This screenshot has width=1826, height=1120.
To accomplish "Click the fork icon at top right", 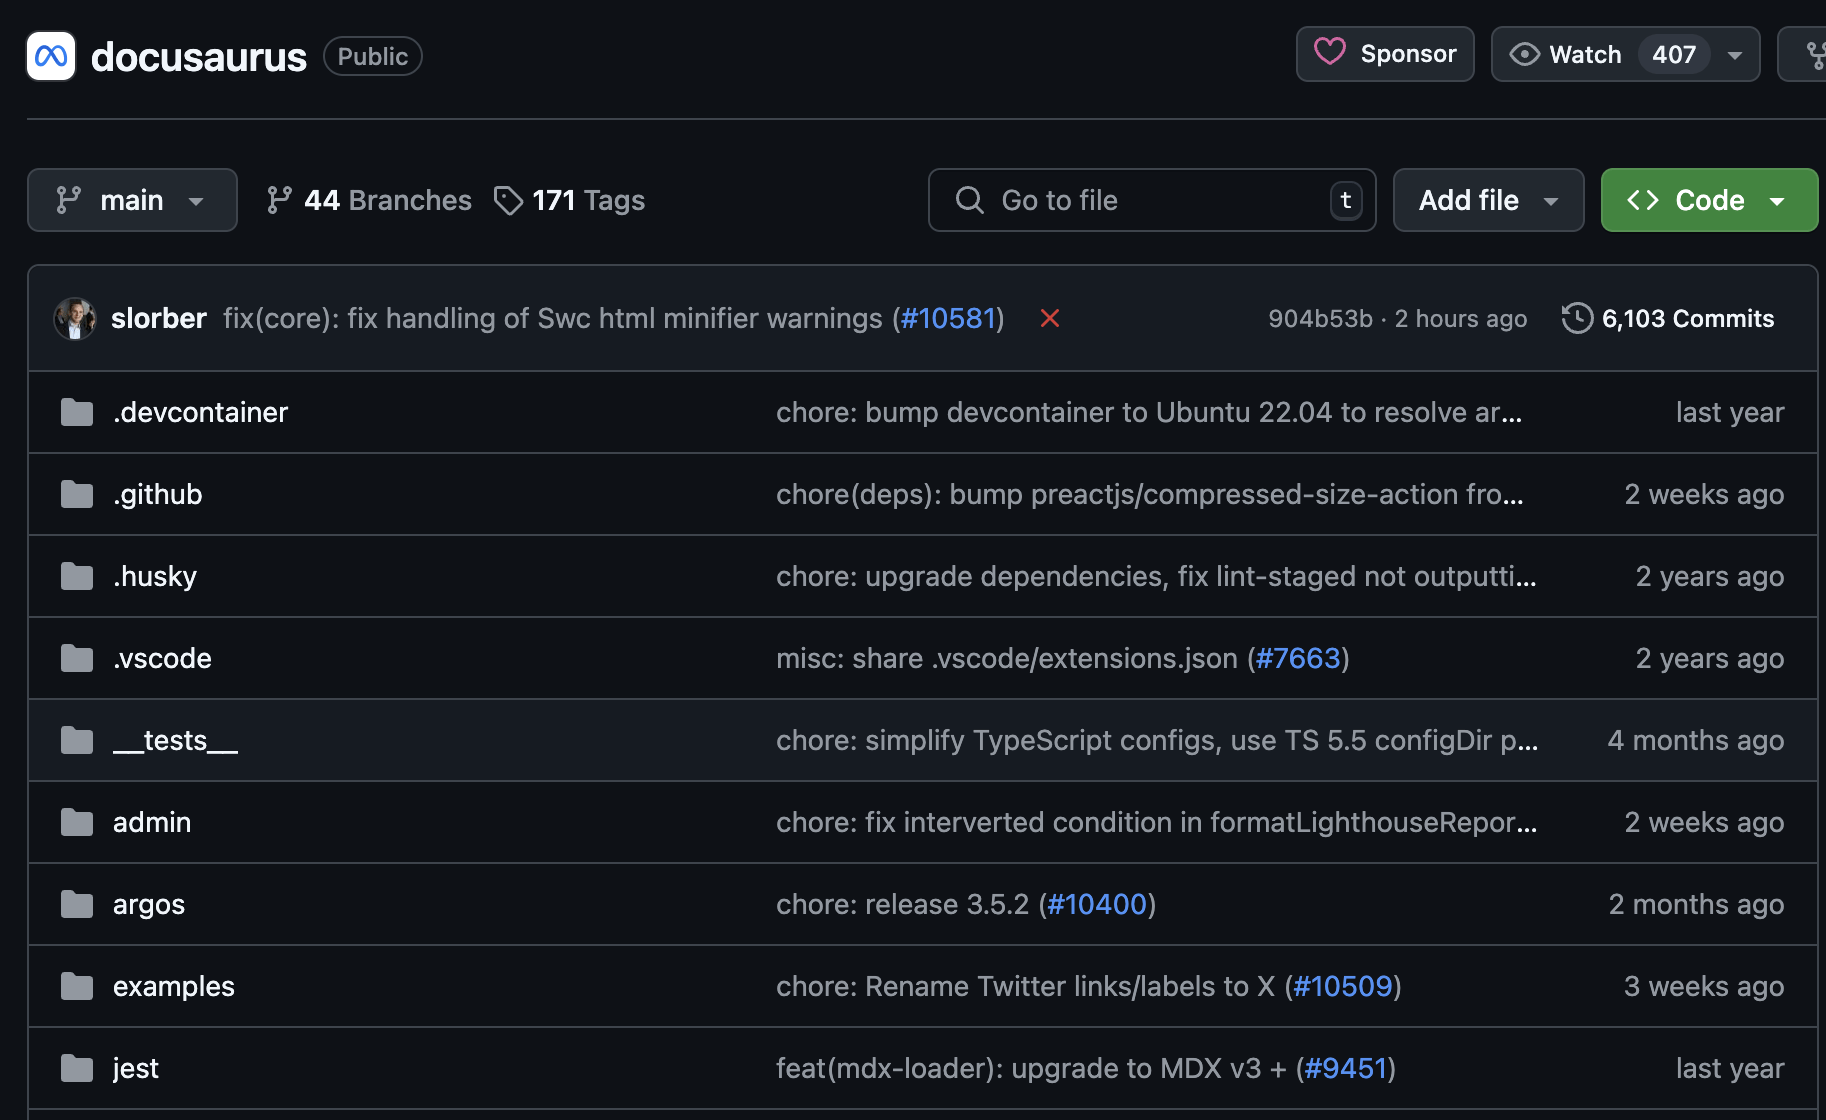I will (1815, 55).
